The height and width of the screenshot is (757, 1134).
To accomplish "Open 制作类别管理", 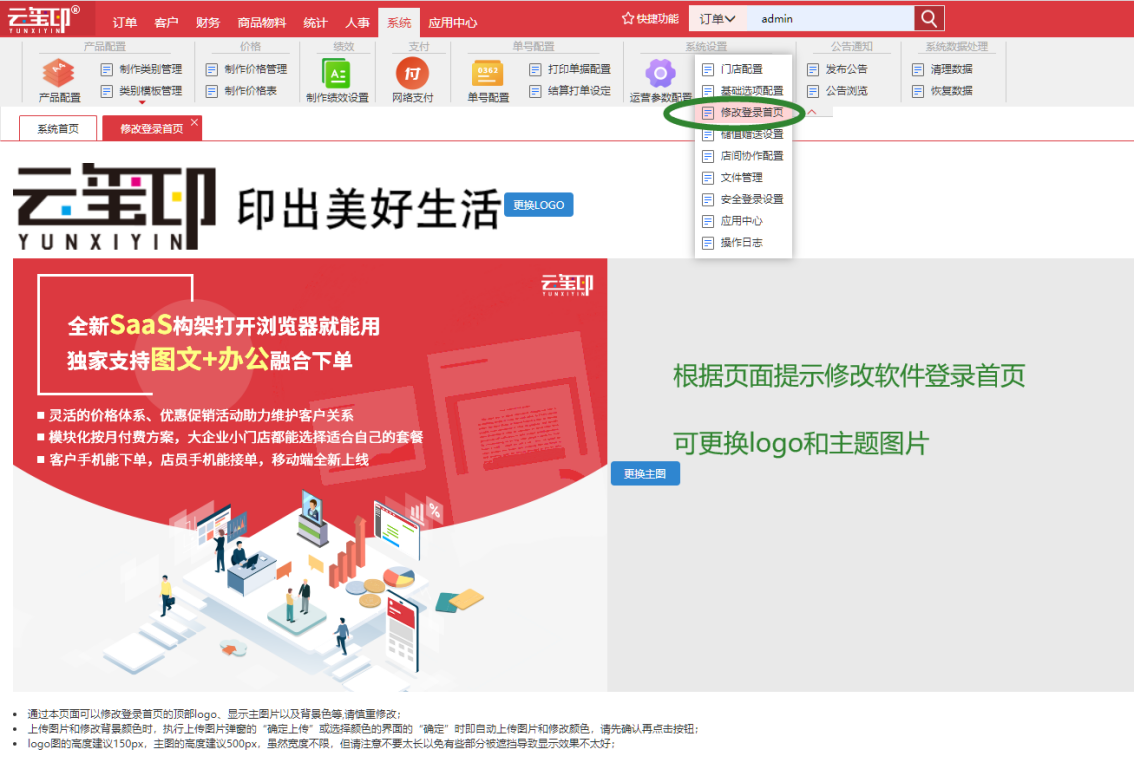I will [141, 69].
